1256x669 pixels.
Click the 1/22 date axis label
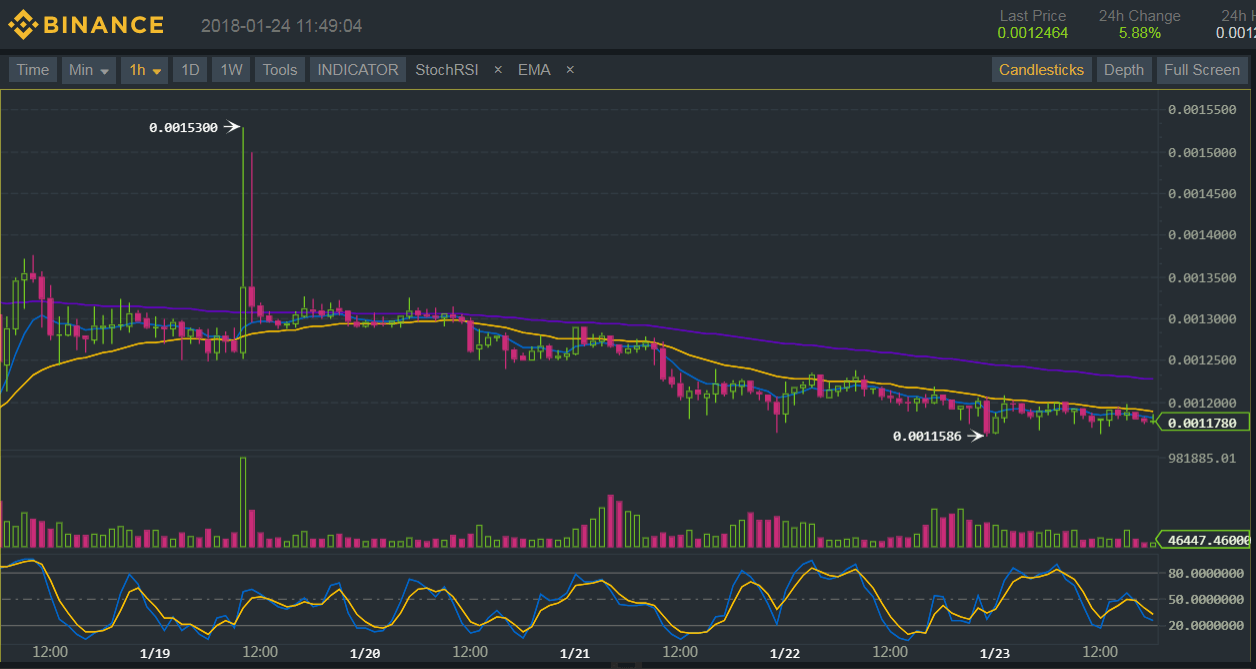coord(785,653)
